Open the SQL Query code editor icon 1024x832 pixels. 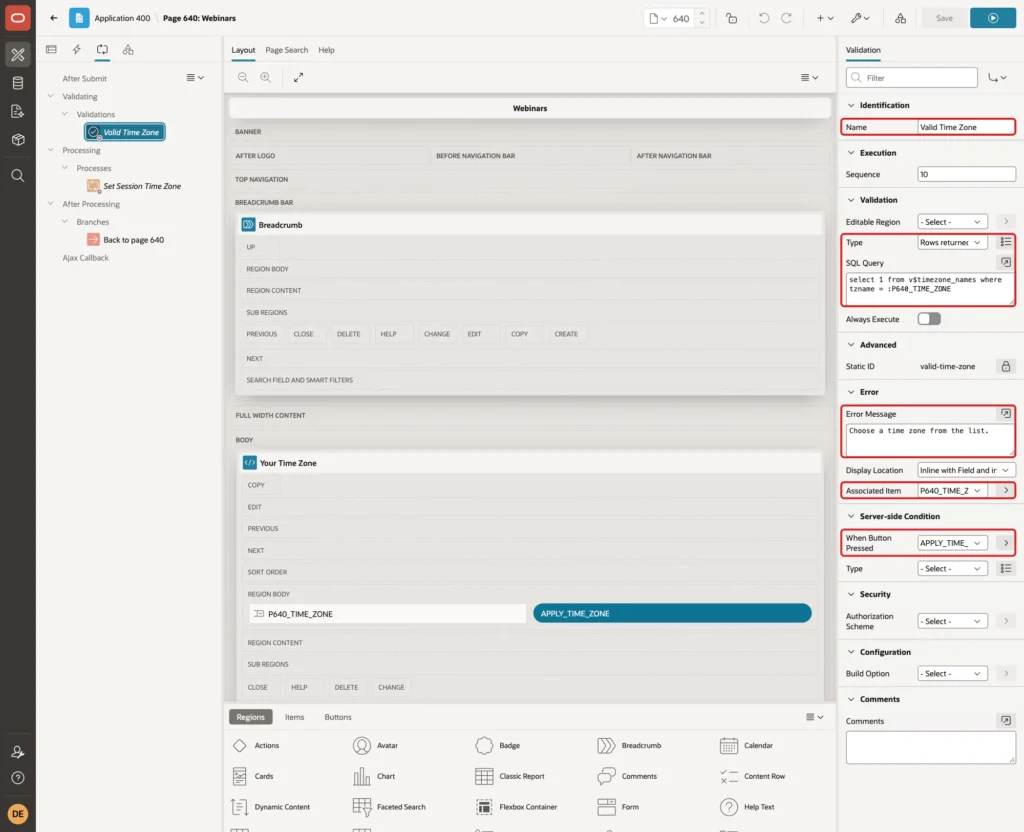[x=1006, y=263]
